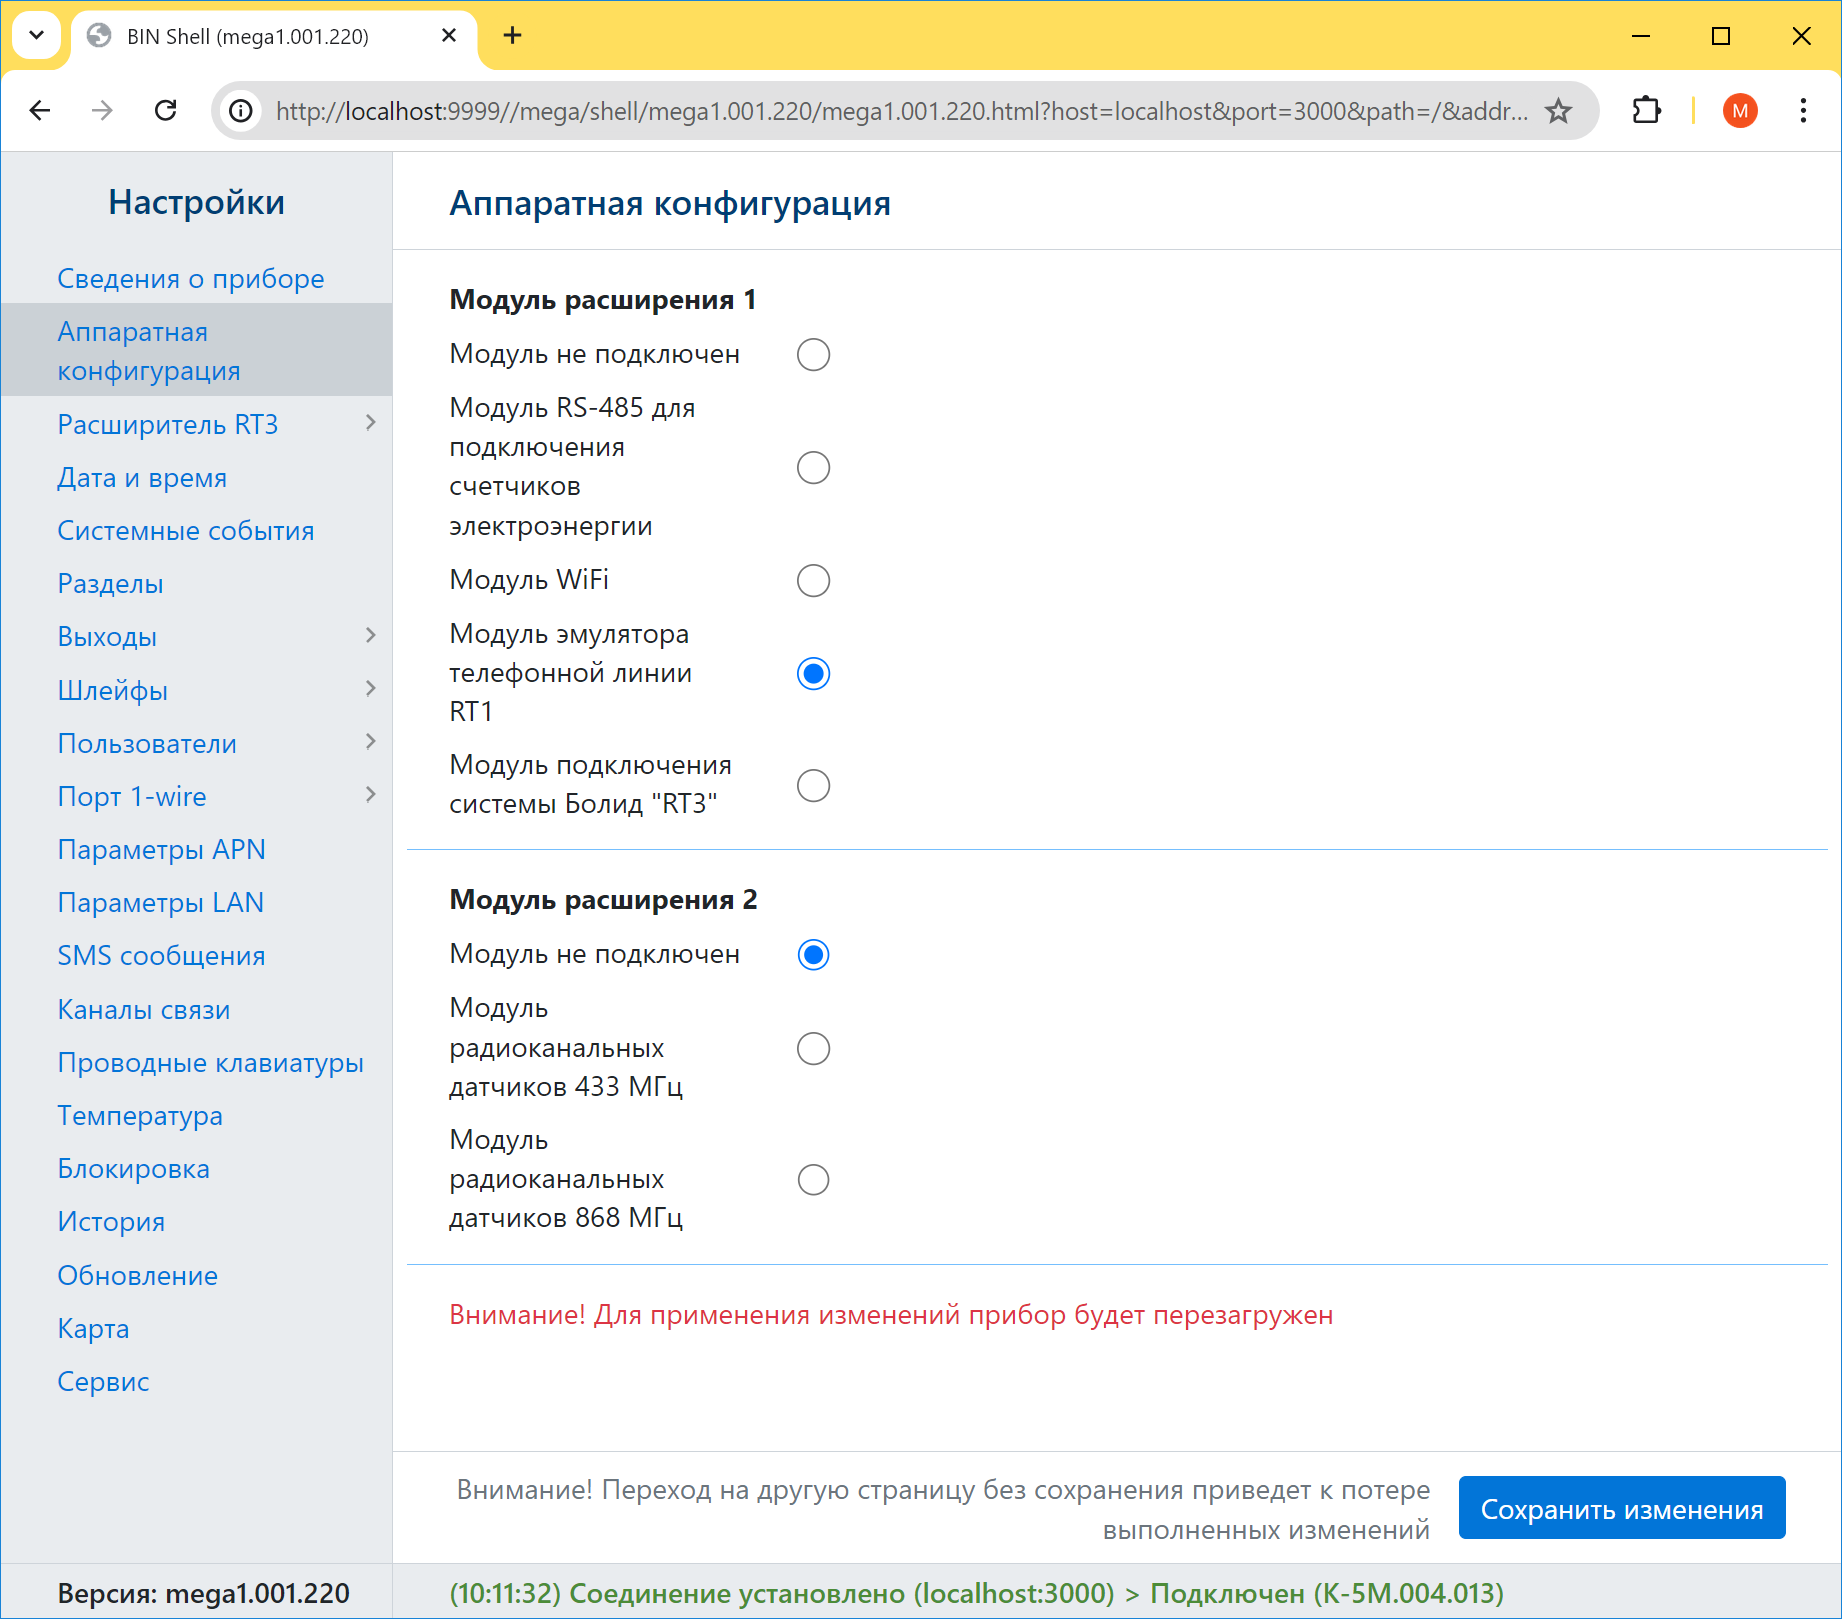The image size is (1842, 1619).
Task: Click the browser back arrow
Action: [x=40, y=110]
